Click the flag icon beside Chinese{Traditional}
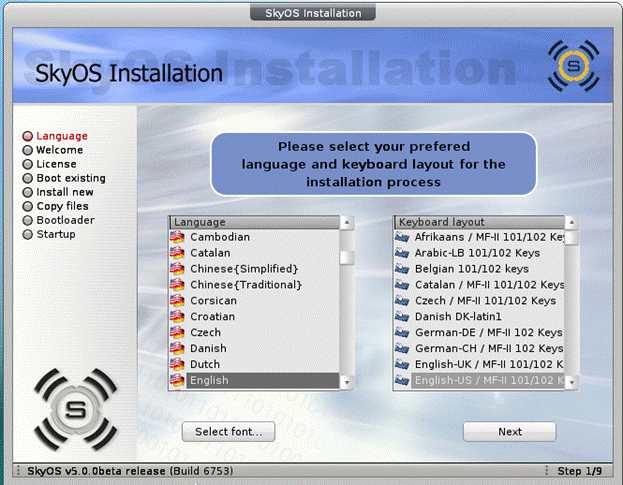 177,285
